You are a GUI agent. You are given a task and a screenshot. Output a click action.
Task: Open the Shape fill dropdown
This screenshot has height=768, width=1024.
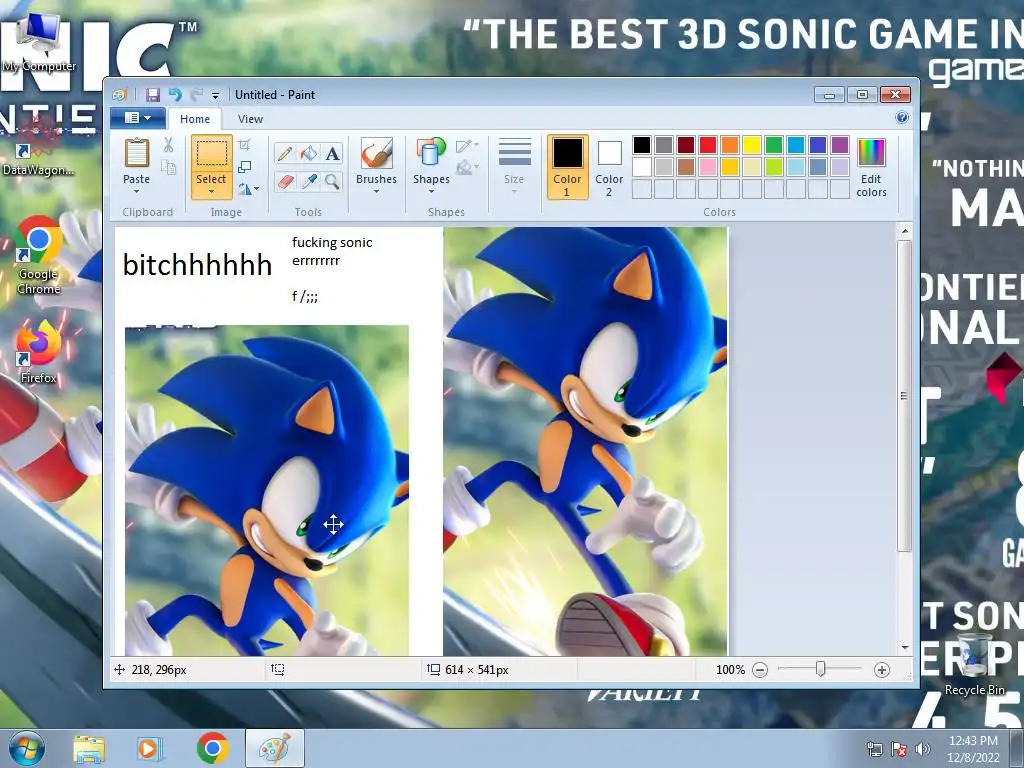click(x=467, y=168)
